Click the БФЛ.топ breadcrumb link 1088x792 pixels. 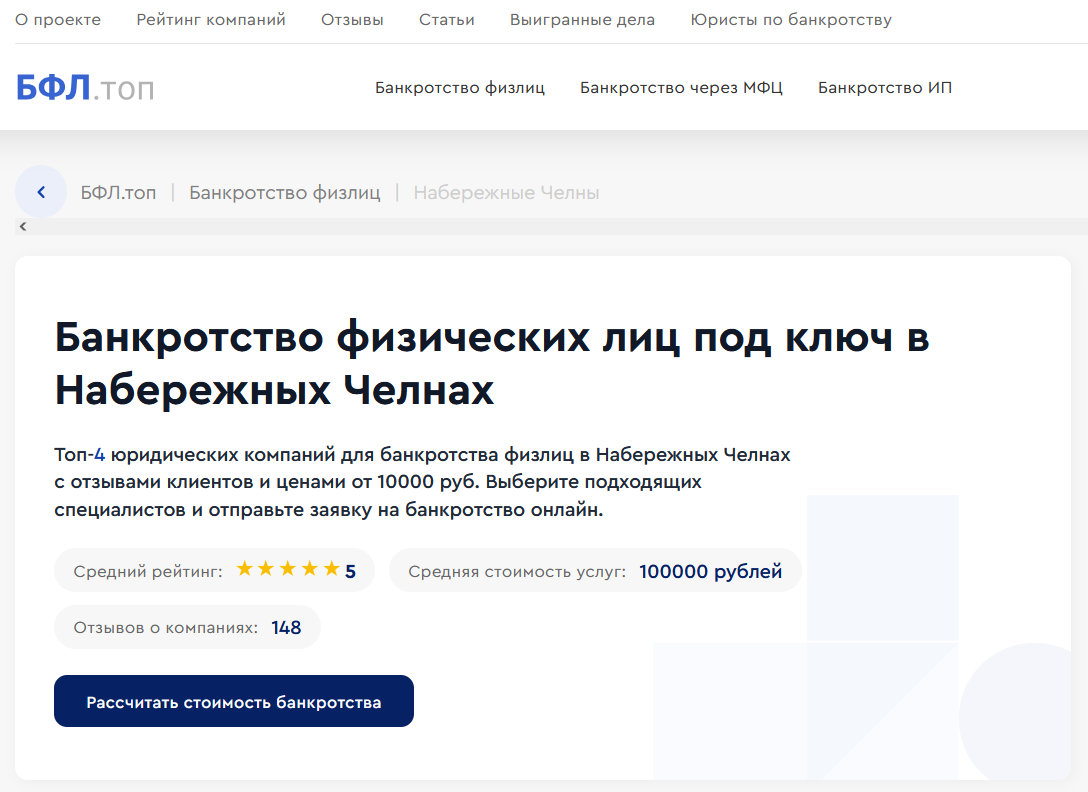(118, 192)
